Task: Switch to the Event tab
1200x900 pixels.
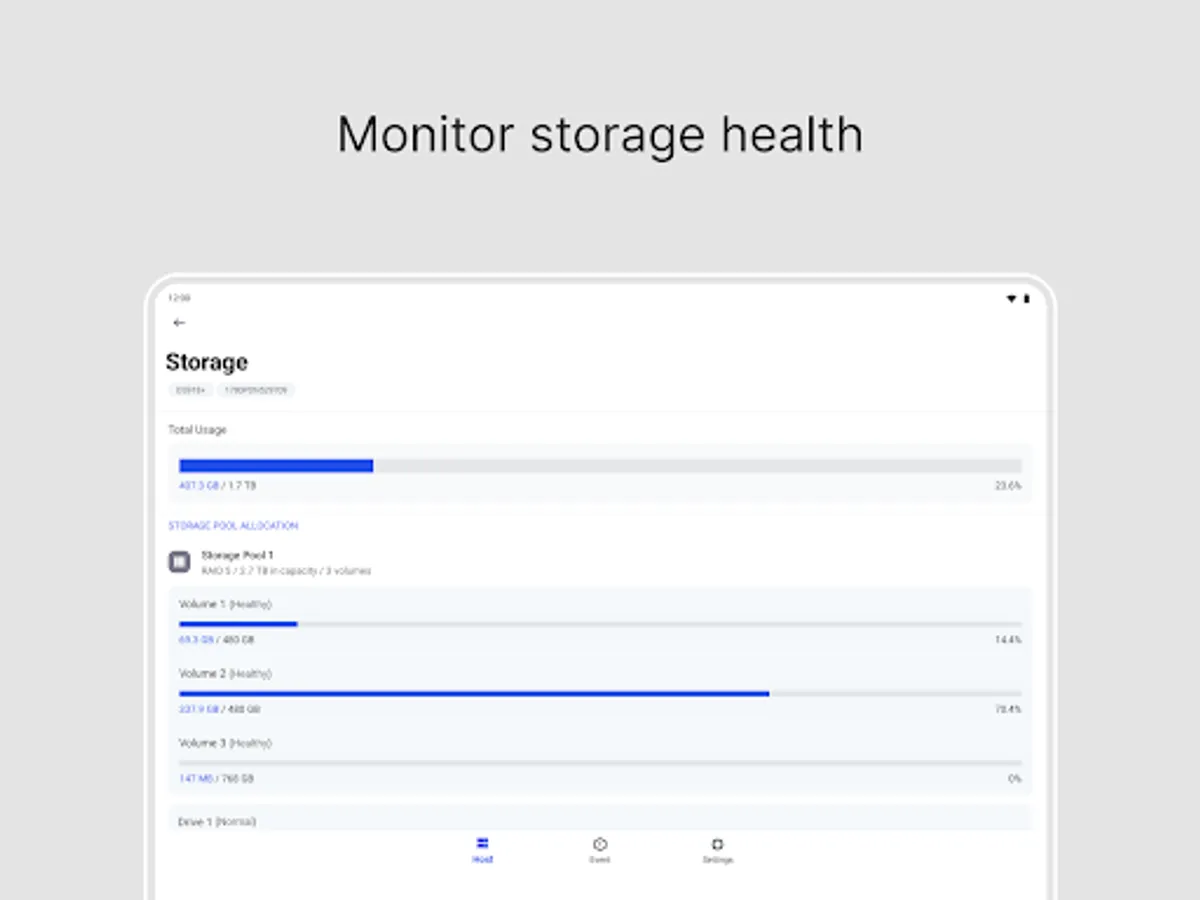Action: [599, 850]
